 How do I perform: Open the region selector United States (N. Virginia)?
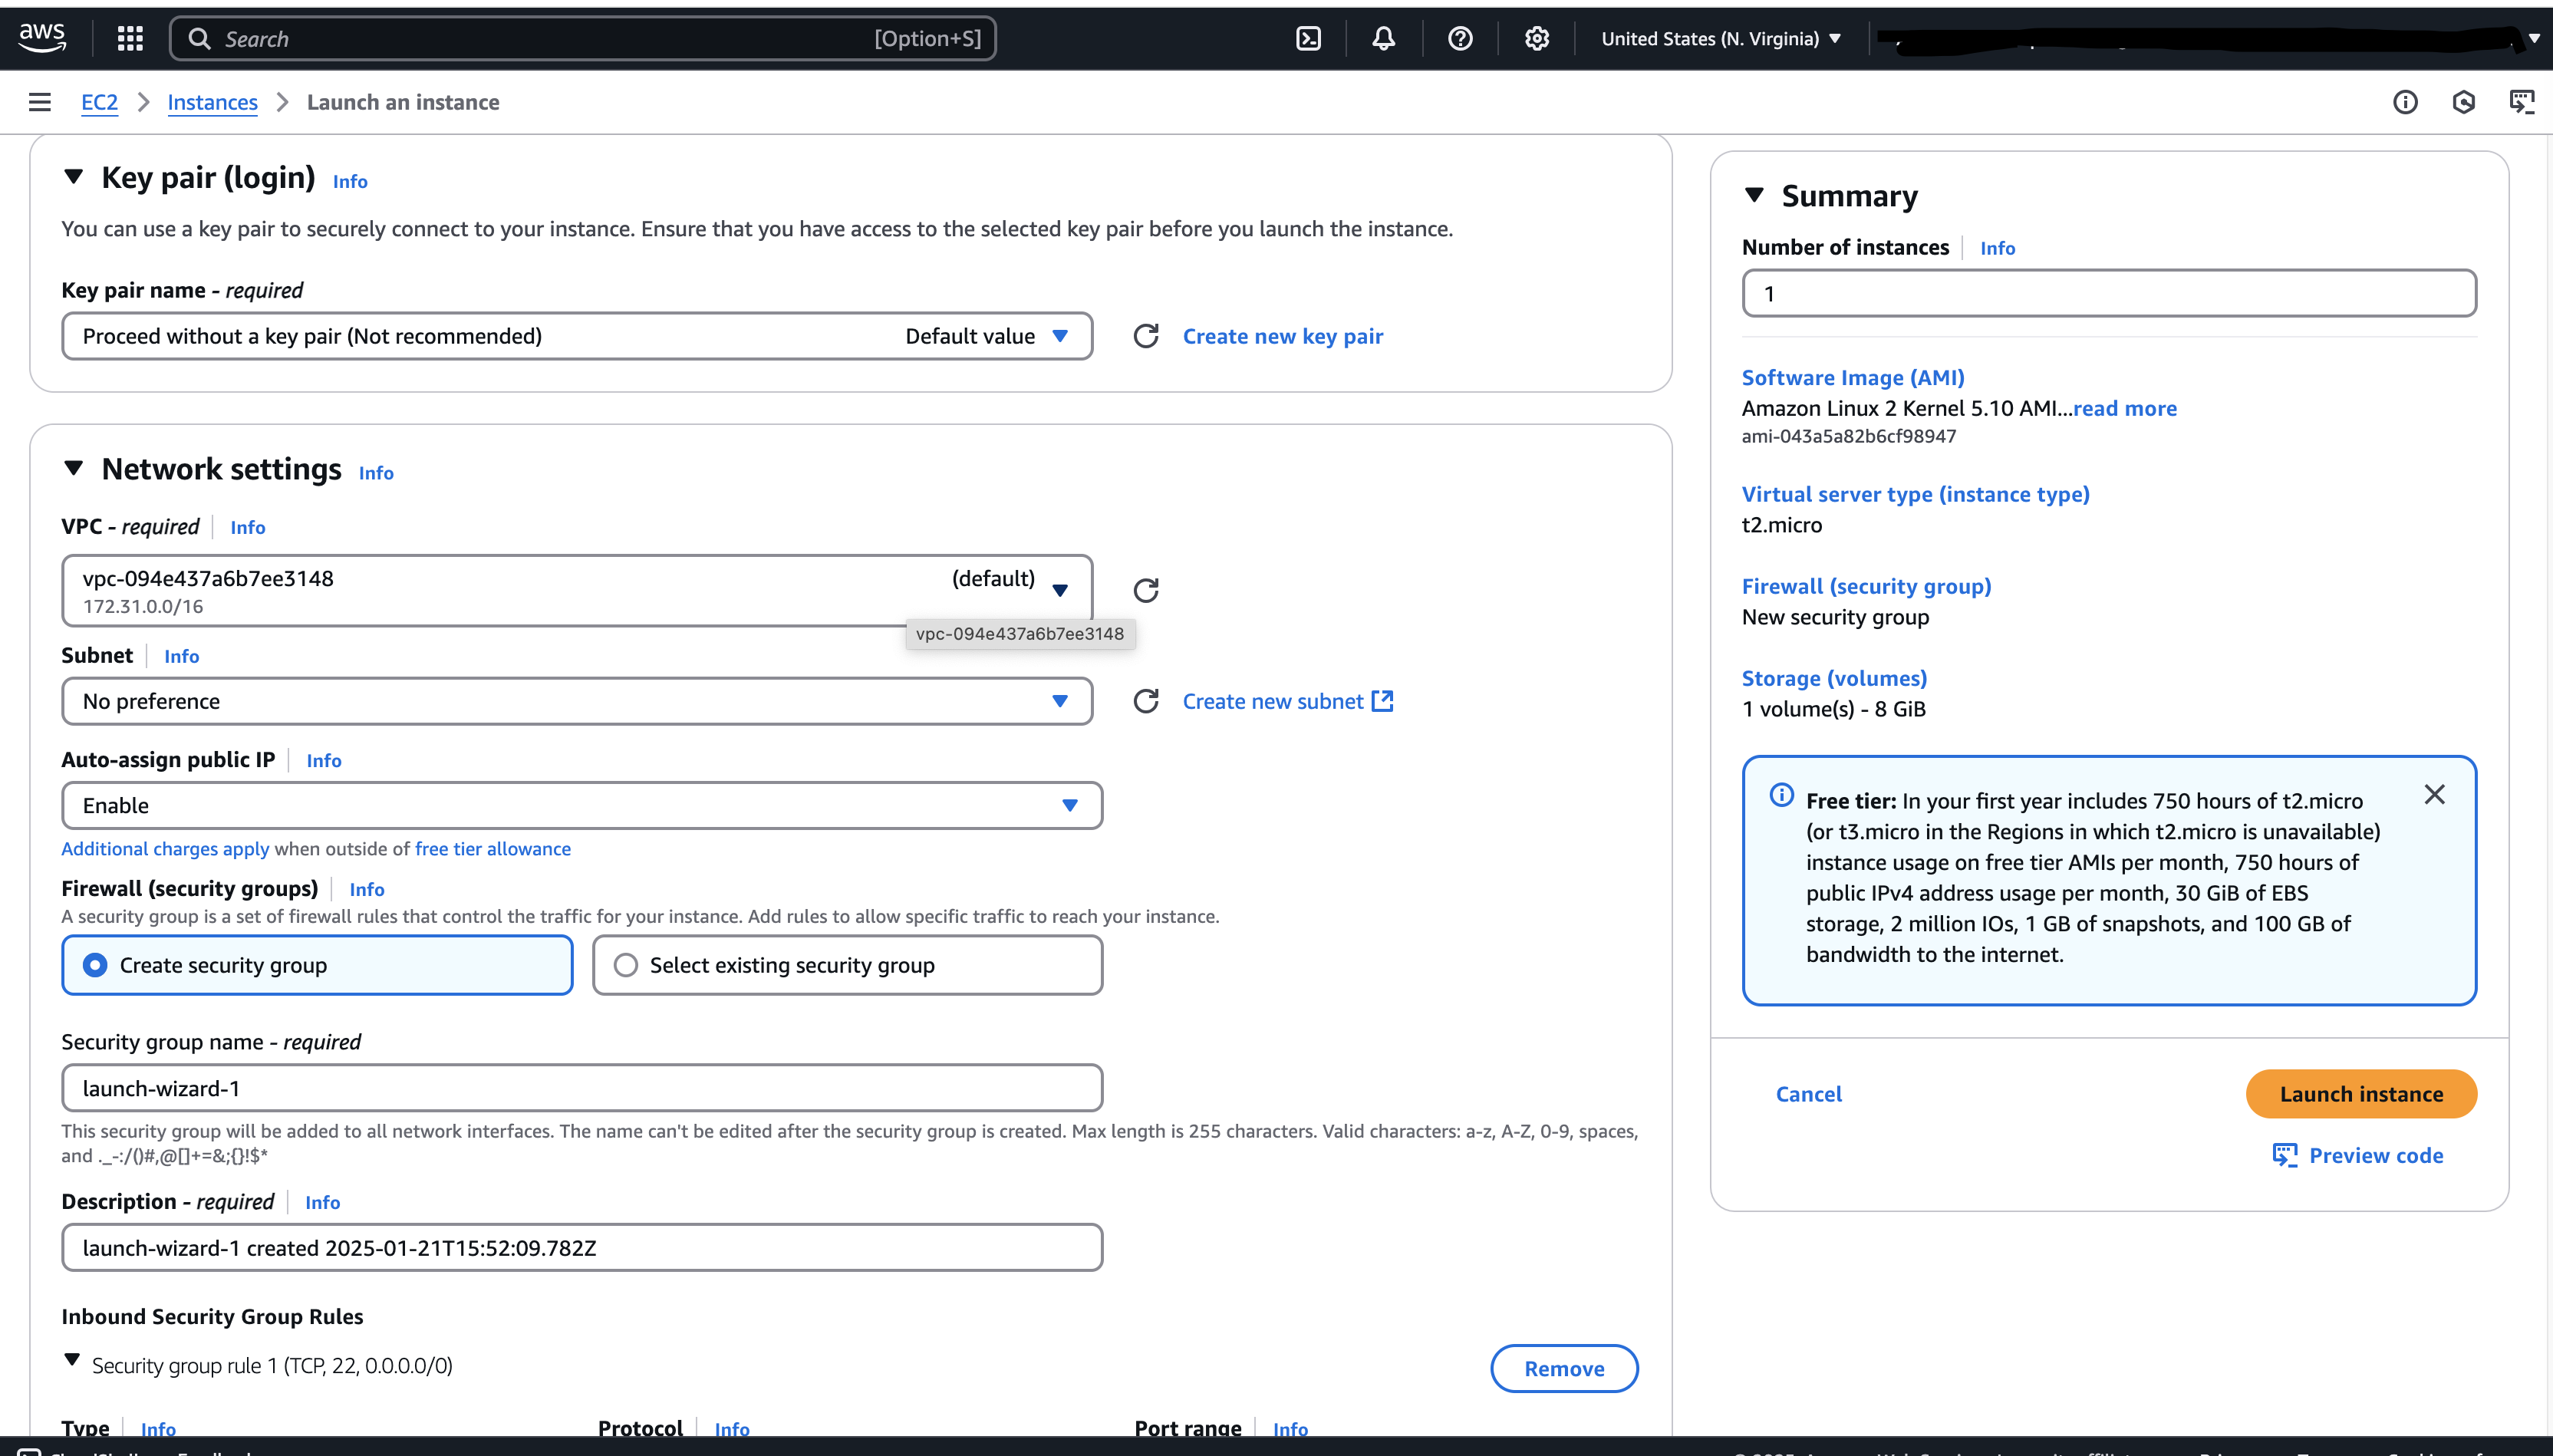[1721, 38]
